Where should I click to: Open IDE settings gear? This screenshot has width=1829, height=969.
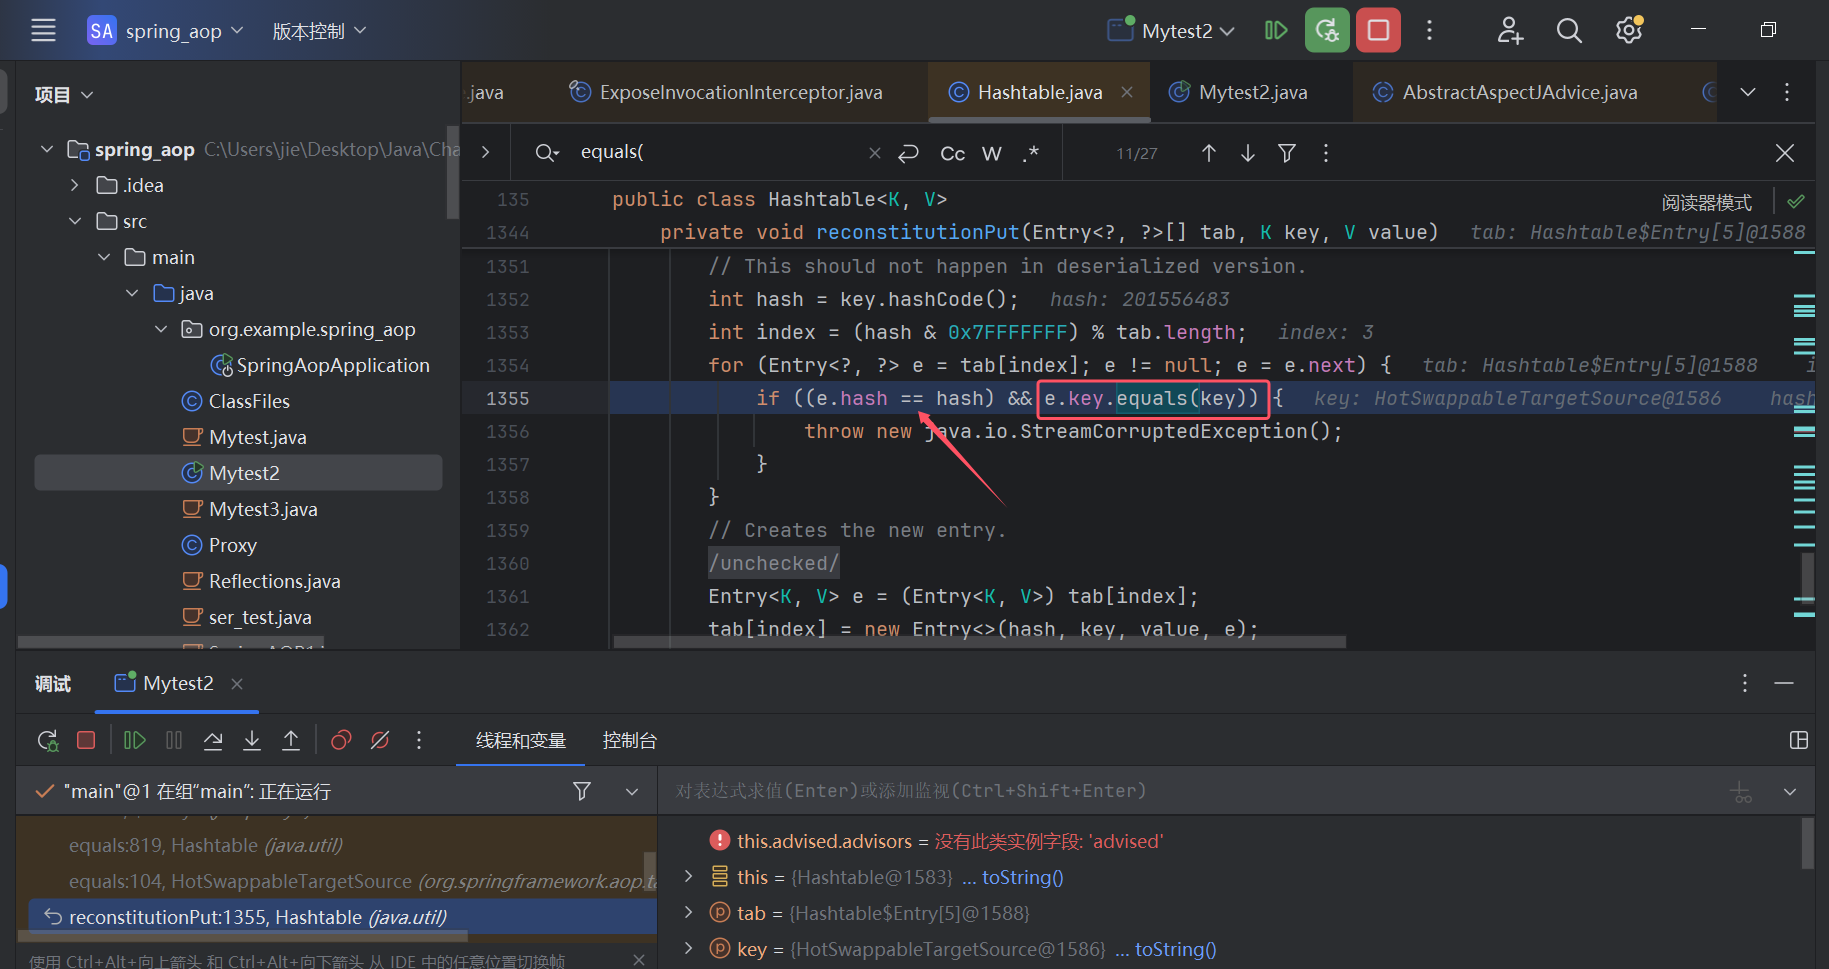pos(1629,31)
